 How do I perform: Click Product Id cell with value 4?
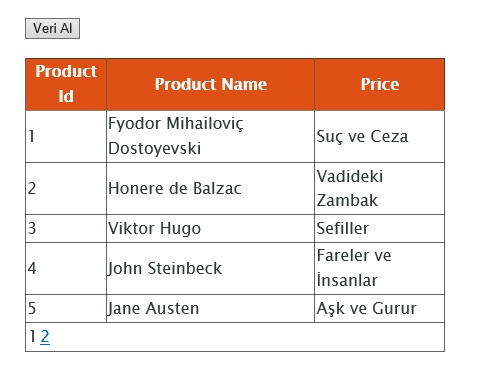(66, 268)
